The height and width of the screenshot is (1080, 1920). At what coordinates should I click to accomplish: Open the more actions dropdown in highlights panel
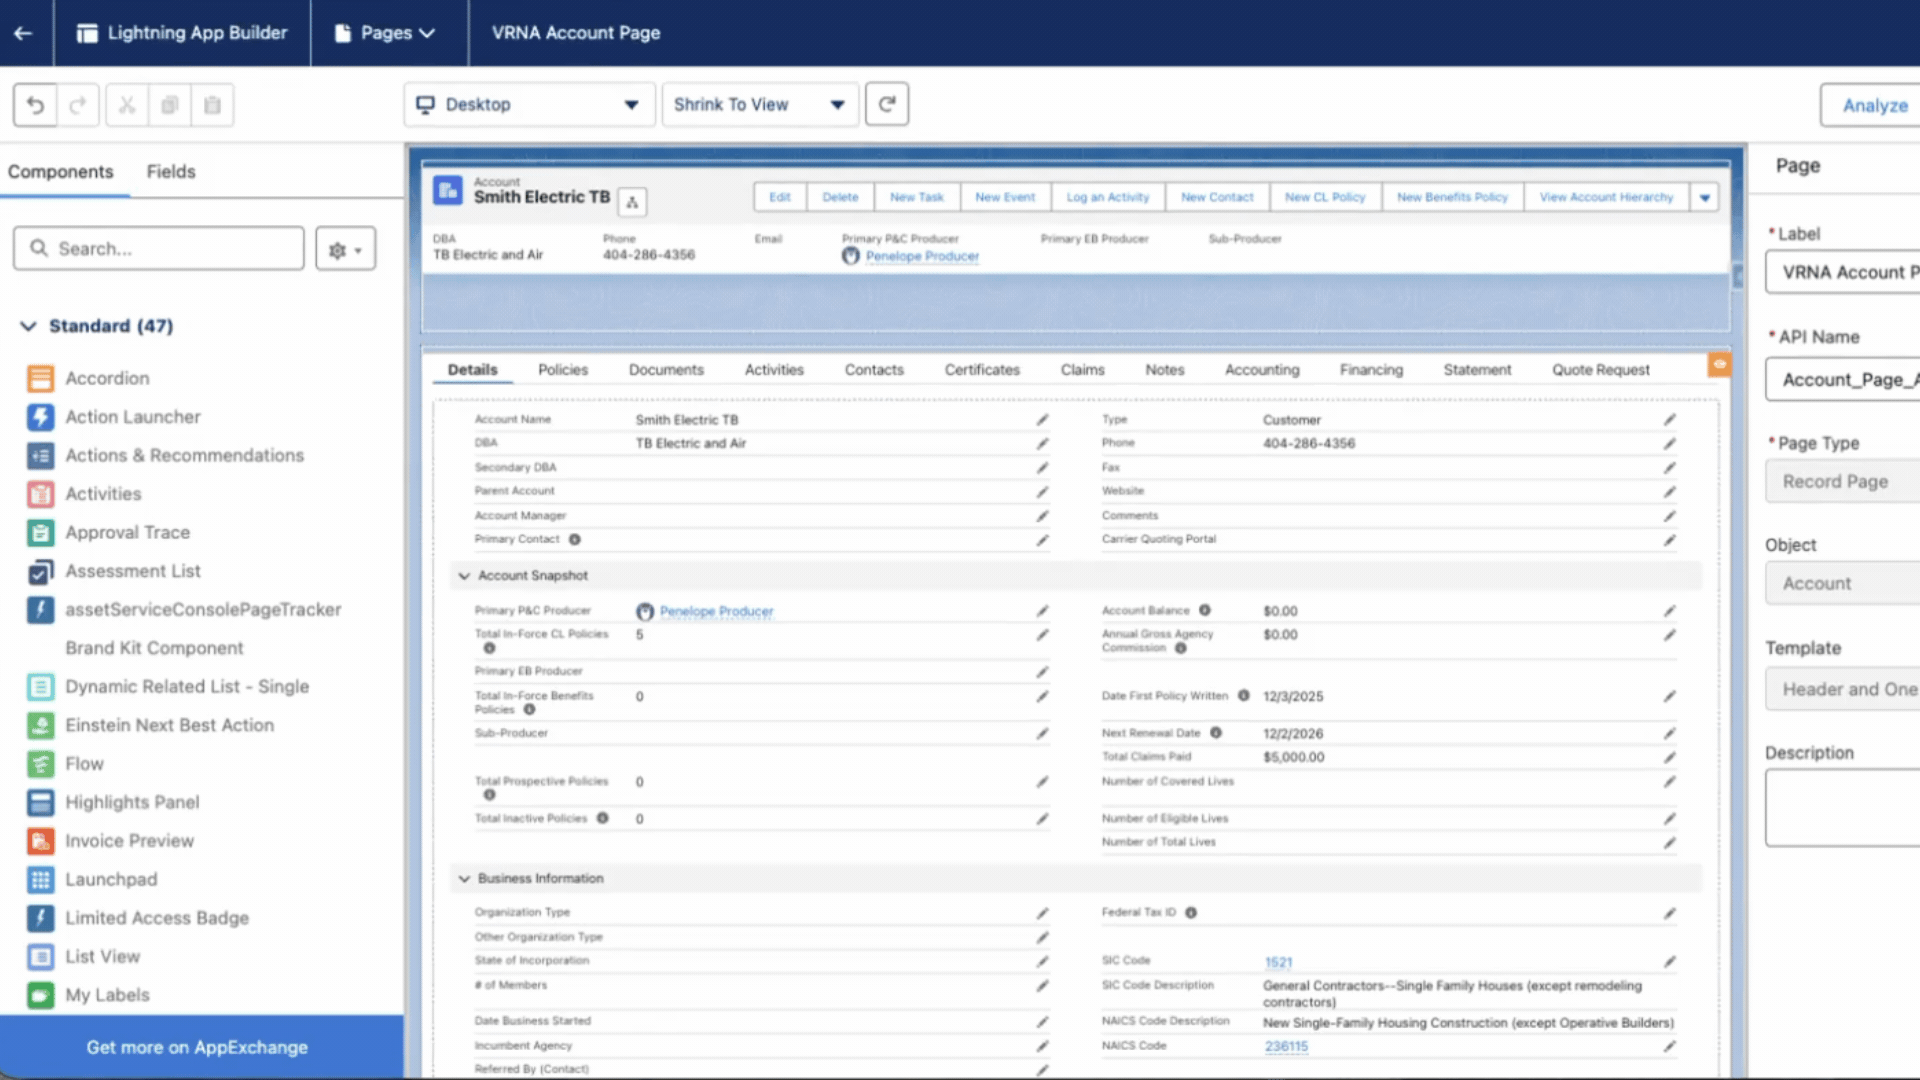(1705, 198)
